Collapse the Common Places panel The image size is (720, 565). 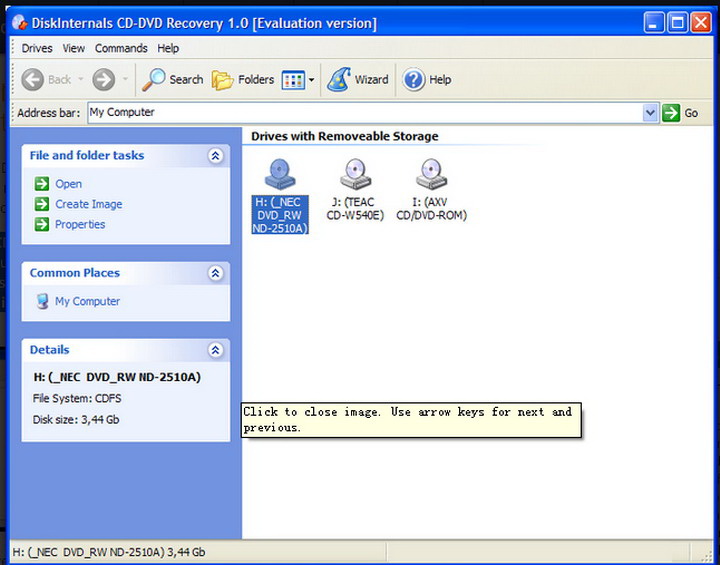click(215, 273)
